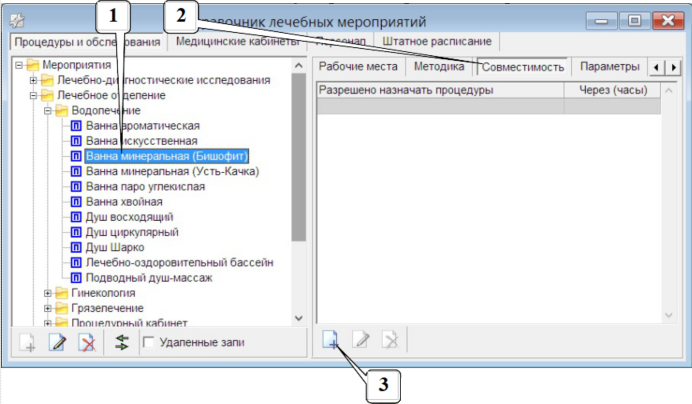Image resolution: width=692 pixels, height=404 pixels.
Task: Select "Душ Шарко" in the tree
Action: click(x=116, y=247)
